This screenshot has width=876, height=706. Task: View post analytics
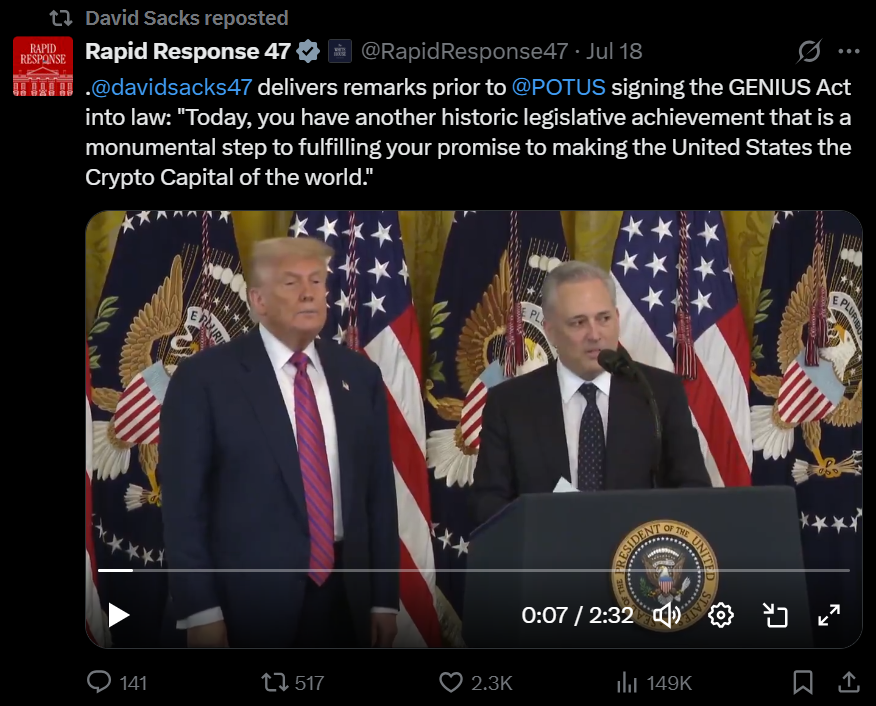coord(628,682)
